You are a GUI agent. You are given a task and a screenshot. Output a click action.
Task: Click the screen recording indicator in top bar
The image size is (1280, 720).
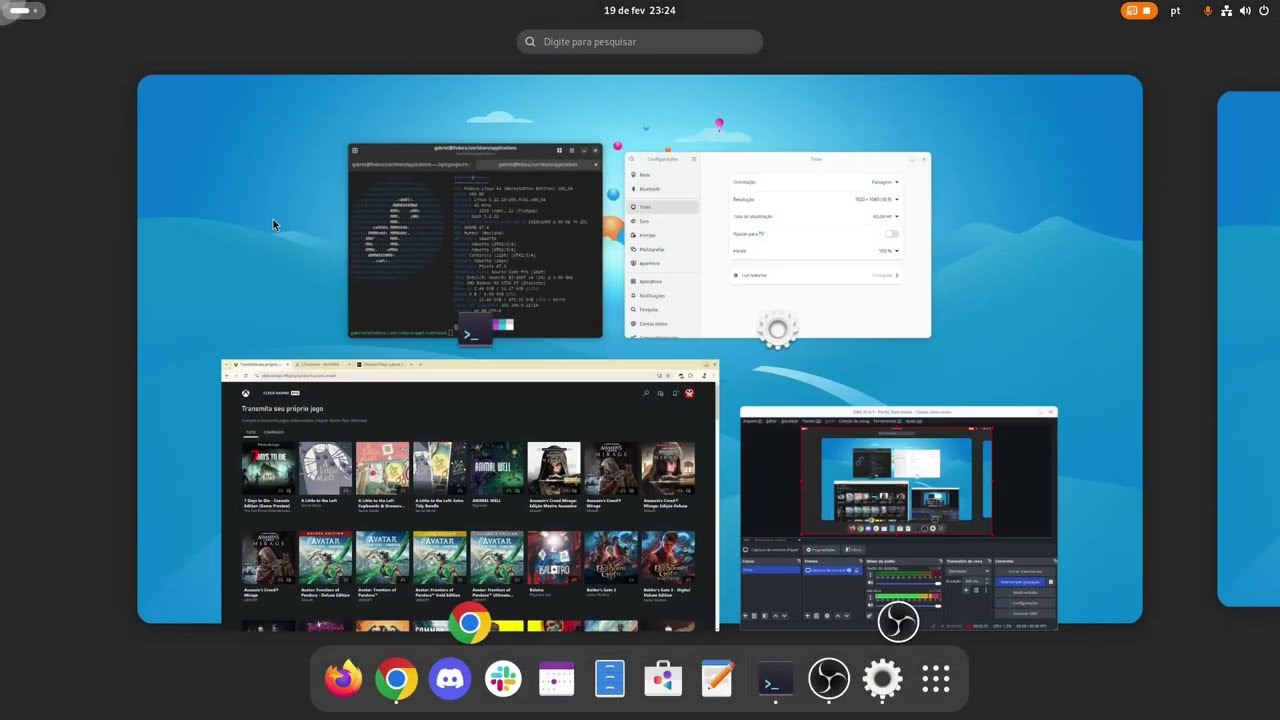[1139, 11]
